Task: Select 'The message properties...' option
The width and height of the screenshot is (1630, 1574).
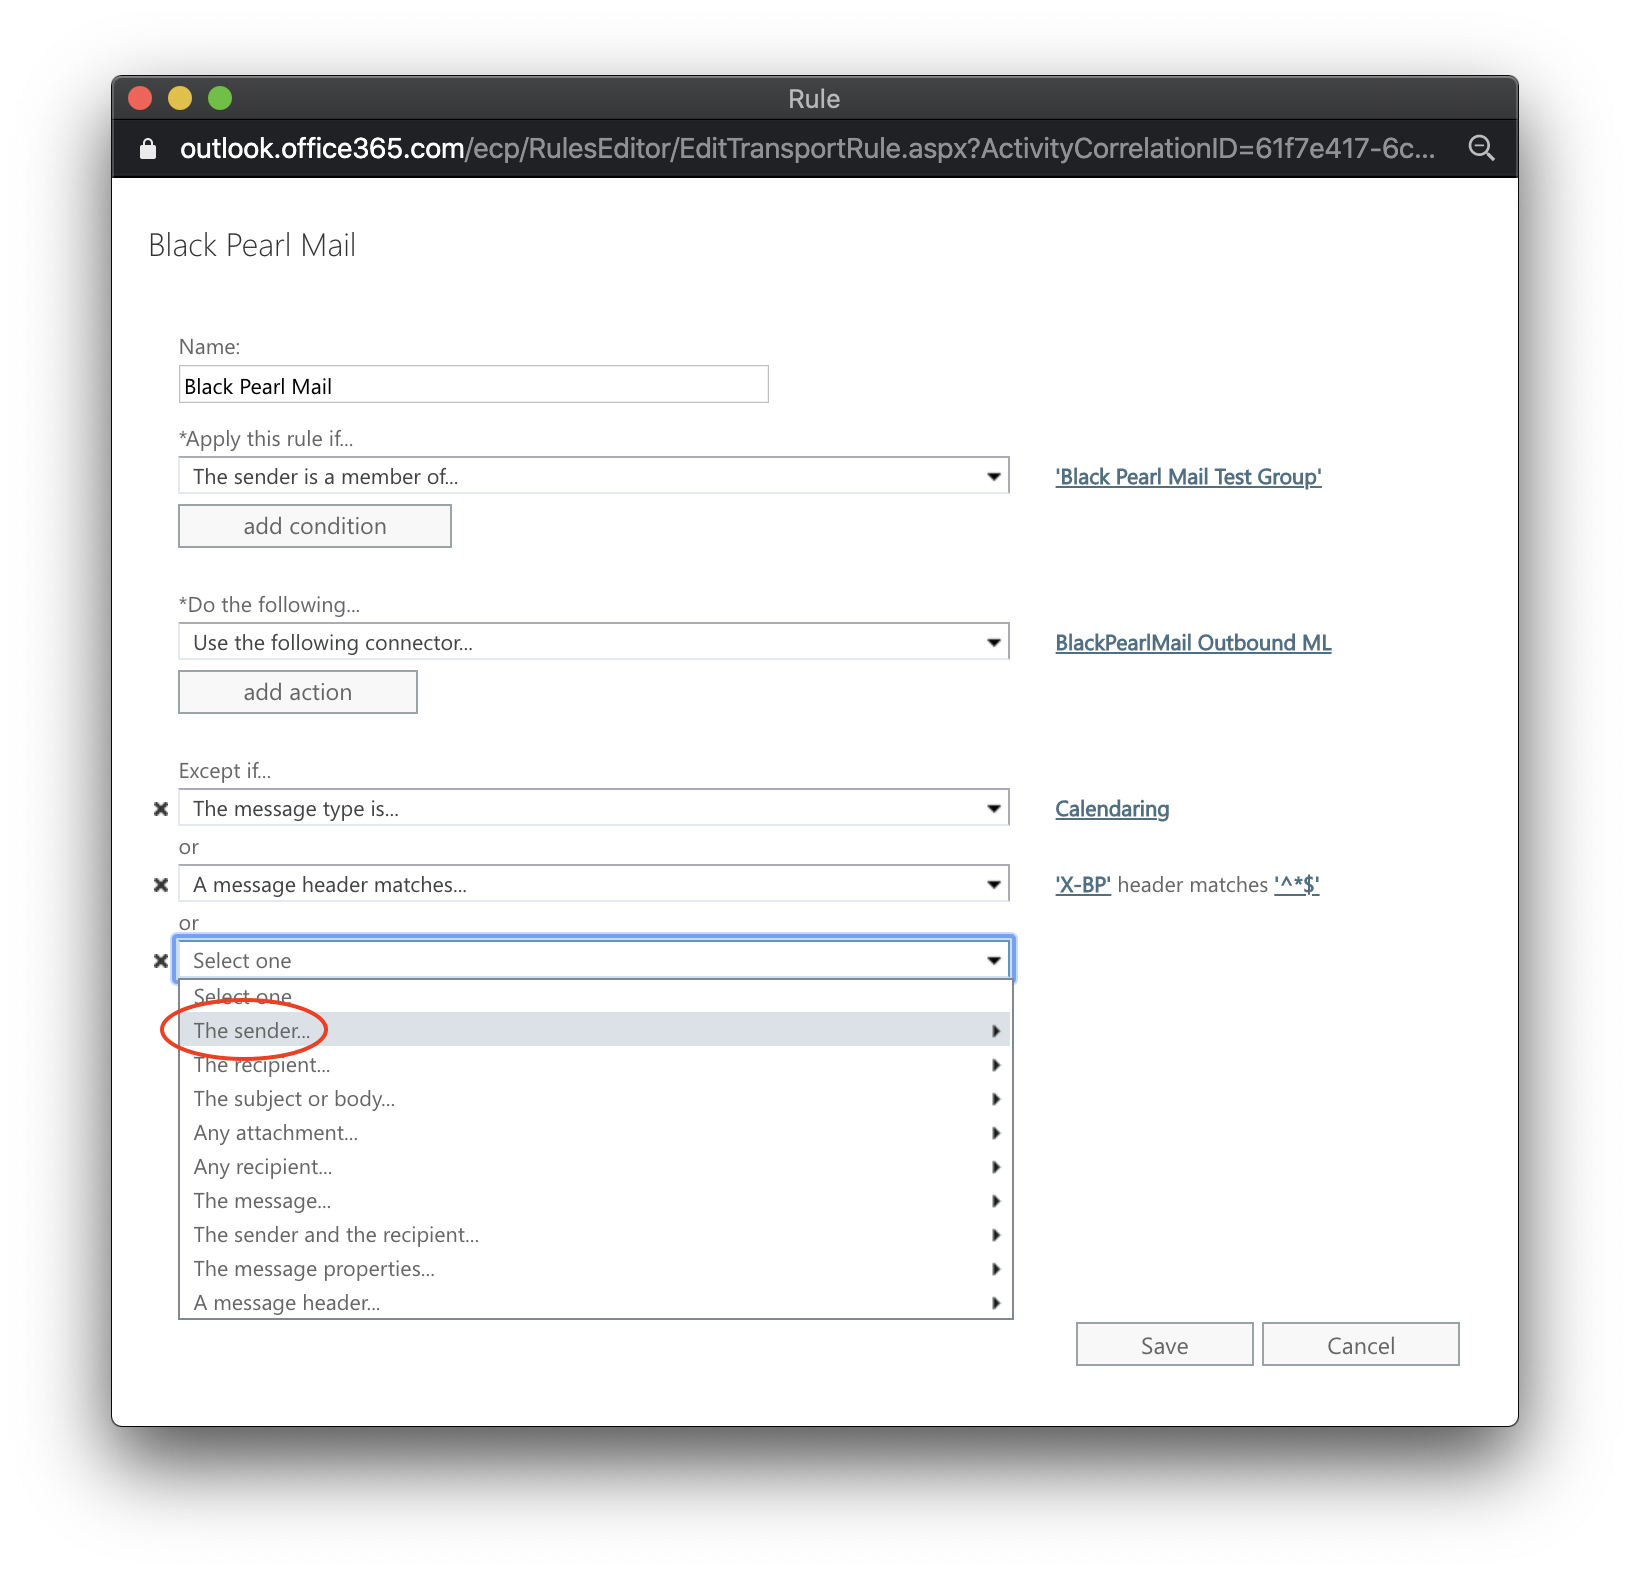Action: coord(596,1268)
